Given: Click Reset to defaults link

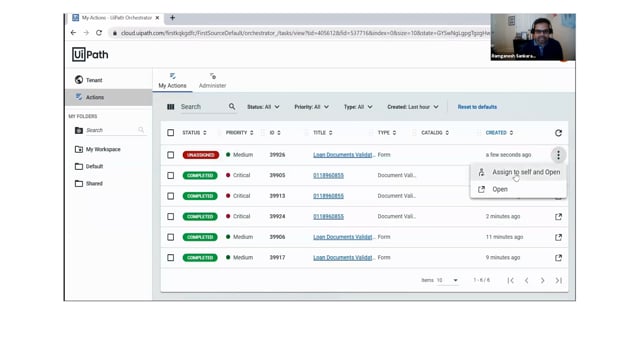Looking at the screenshot, I should 477,107.
